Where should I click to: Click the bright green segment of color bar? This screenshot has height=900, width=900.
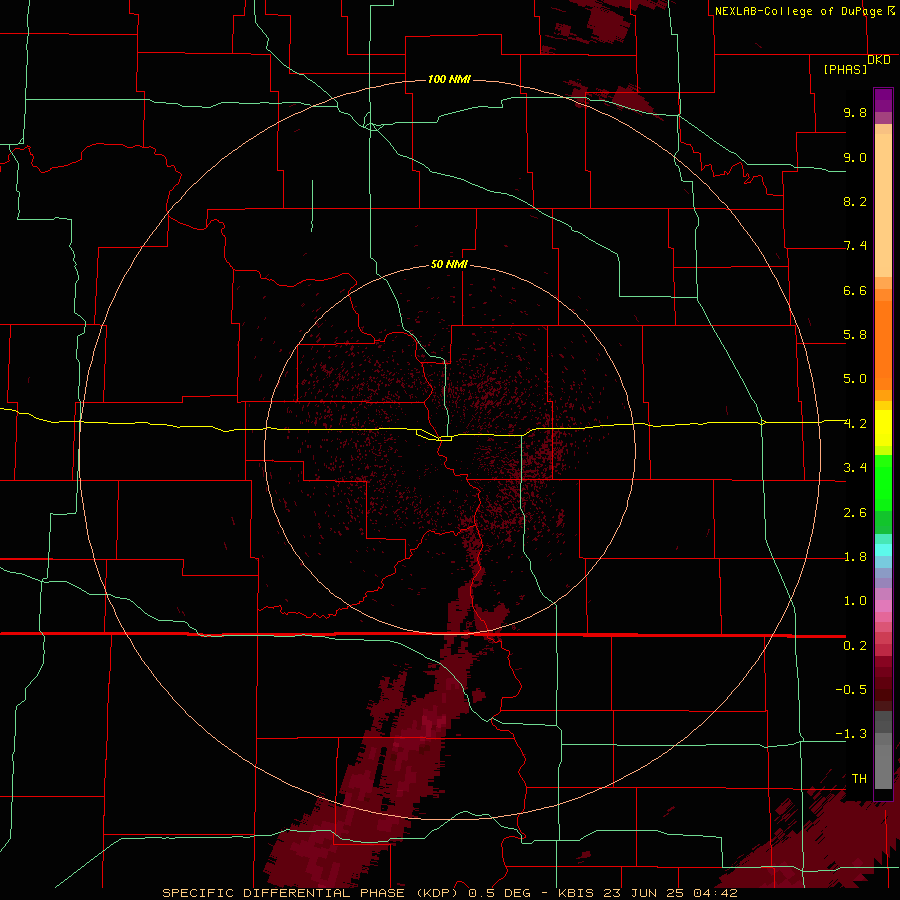pyautogui.click(x=883, y=482)
